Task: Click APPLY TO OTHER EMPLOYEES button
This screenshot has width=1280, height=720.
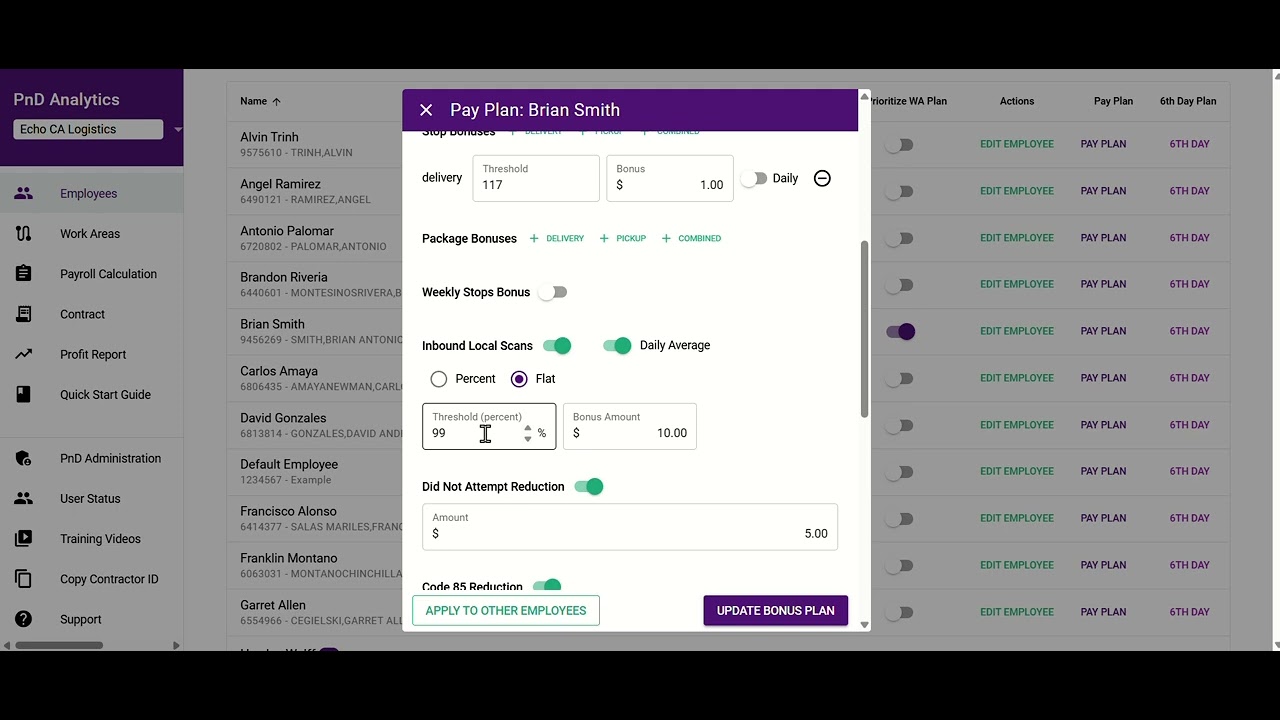Action: pos(506,611)
